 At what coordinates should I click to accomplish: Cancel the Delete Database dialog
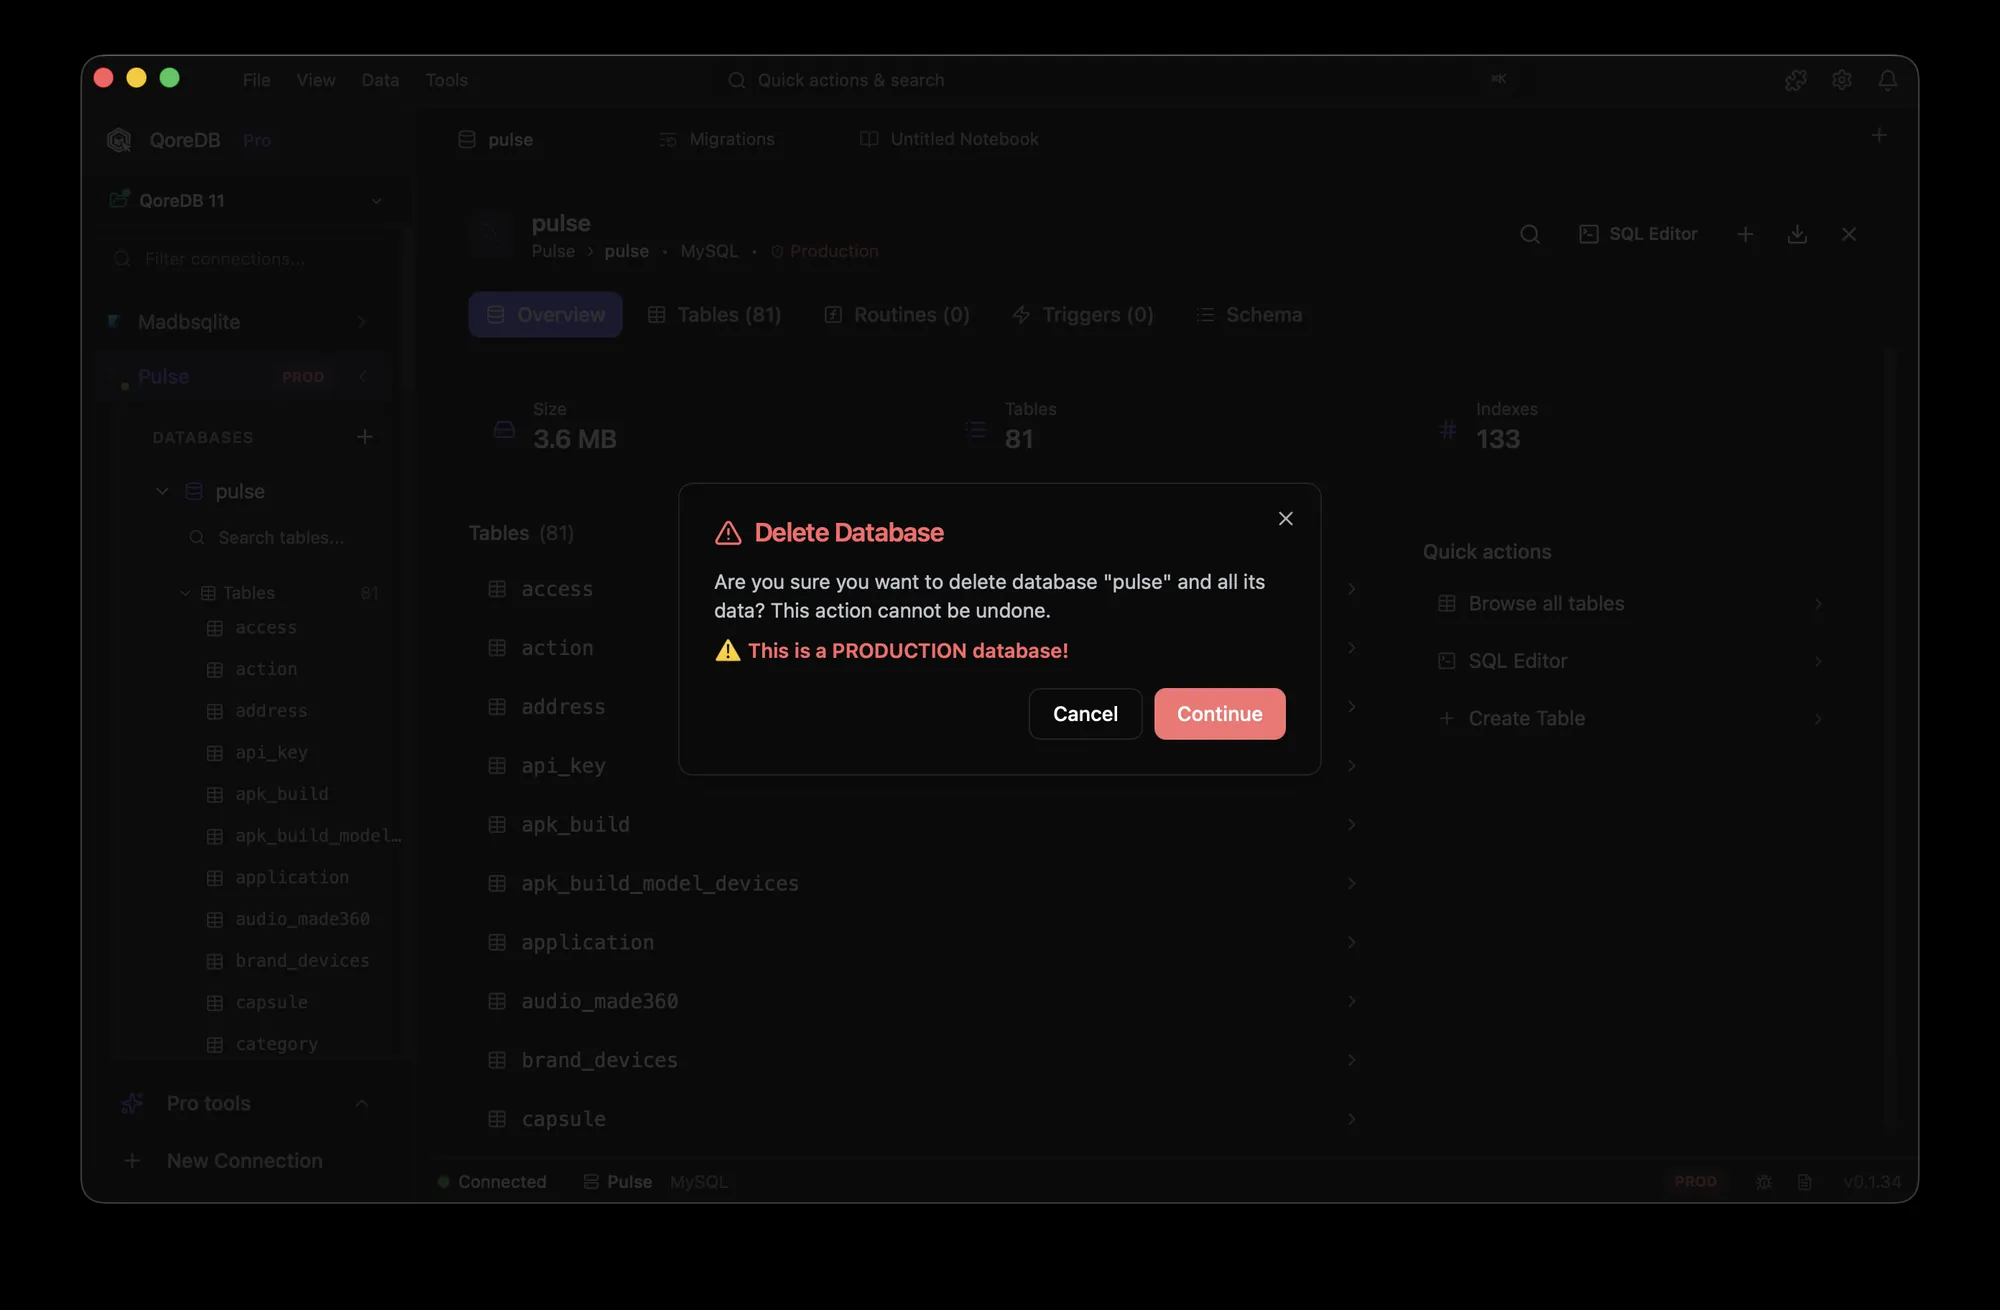tap(1085, 714)
